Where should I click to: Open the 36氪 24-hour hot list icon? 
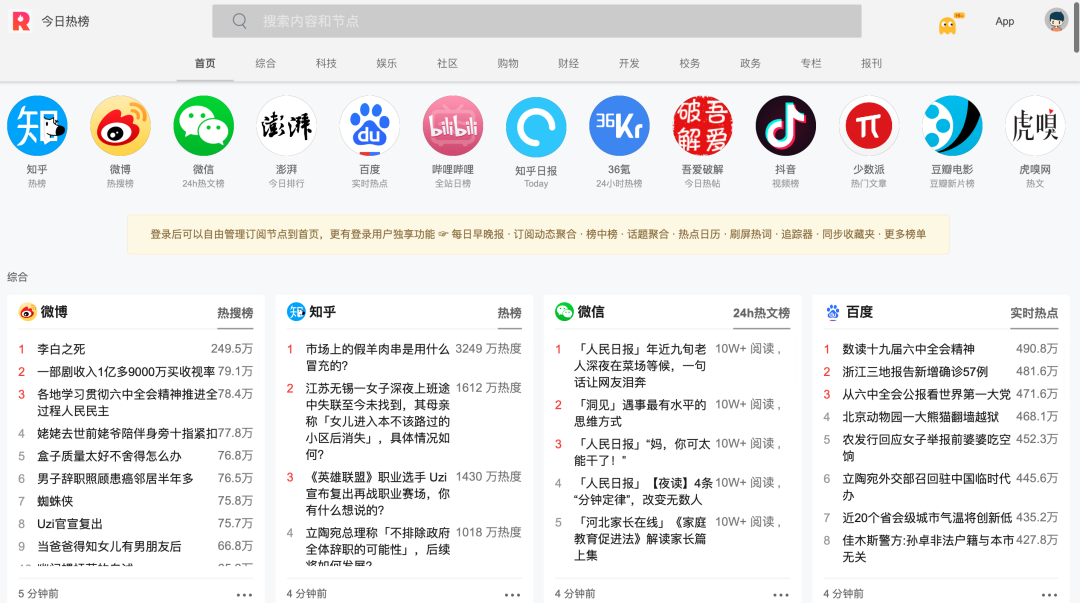coord(619,126)
